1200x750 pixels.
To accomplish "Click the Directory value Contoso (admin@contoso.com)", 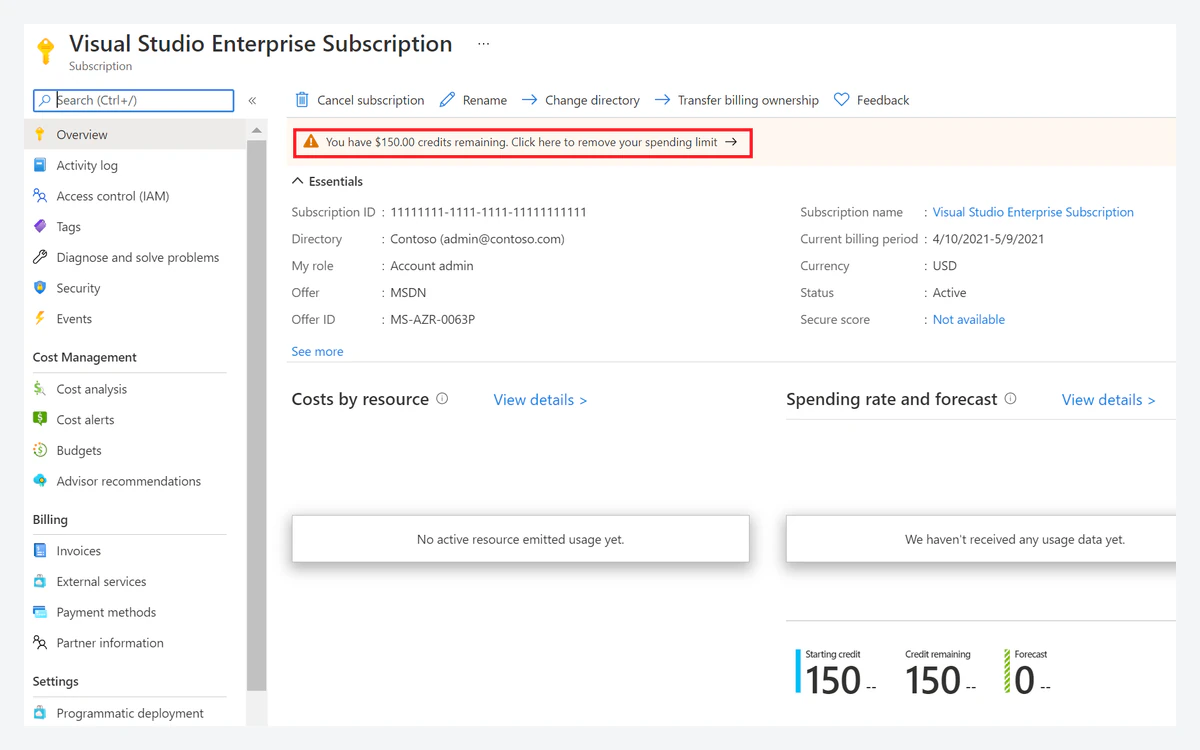I will click(477, 239).
